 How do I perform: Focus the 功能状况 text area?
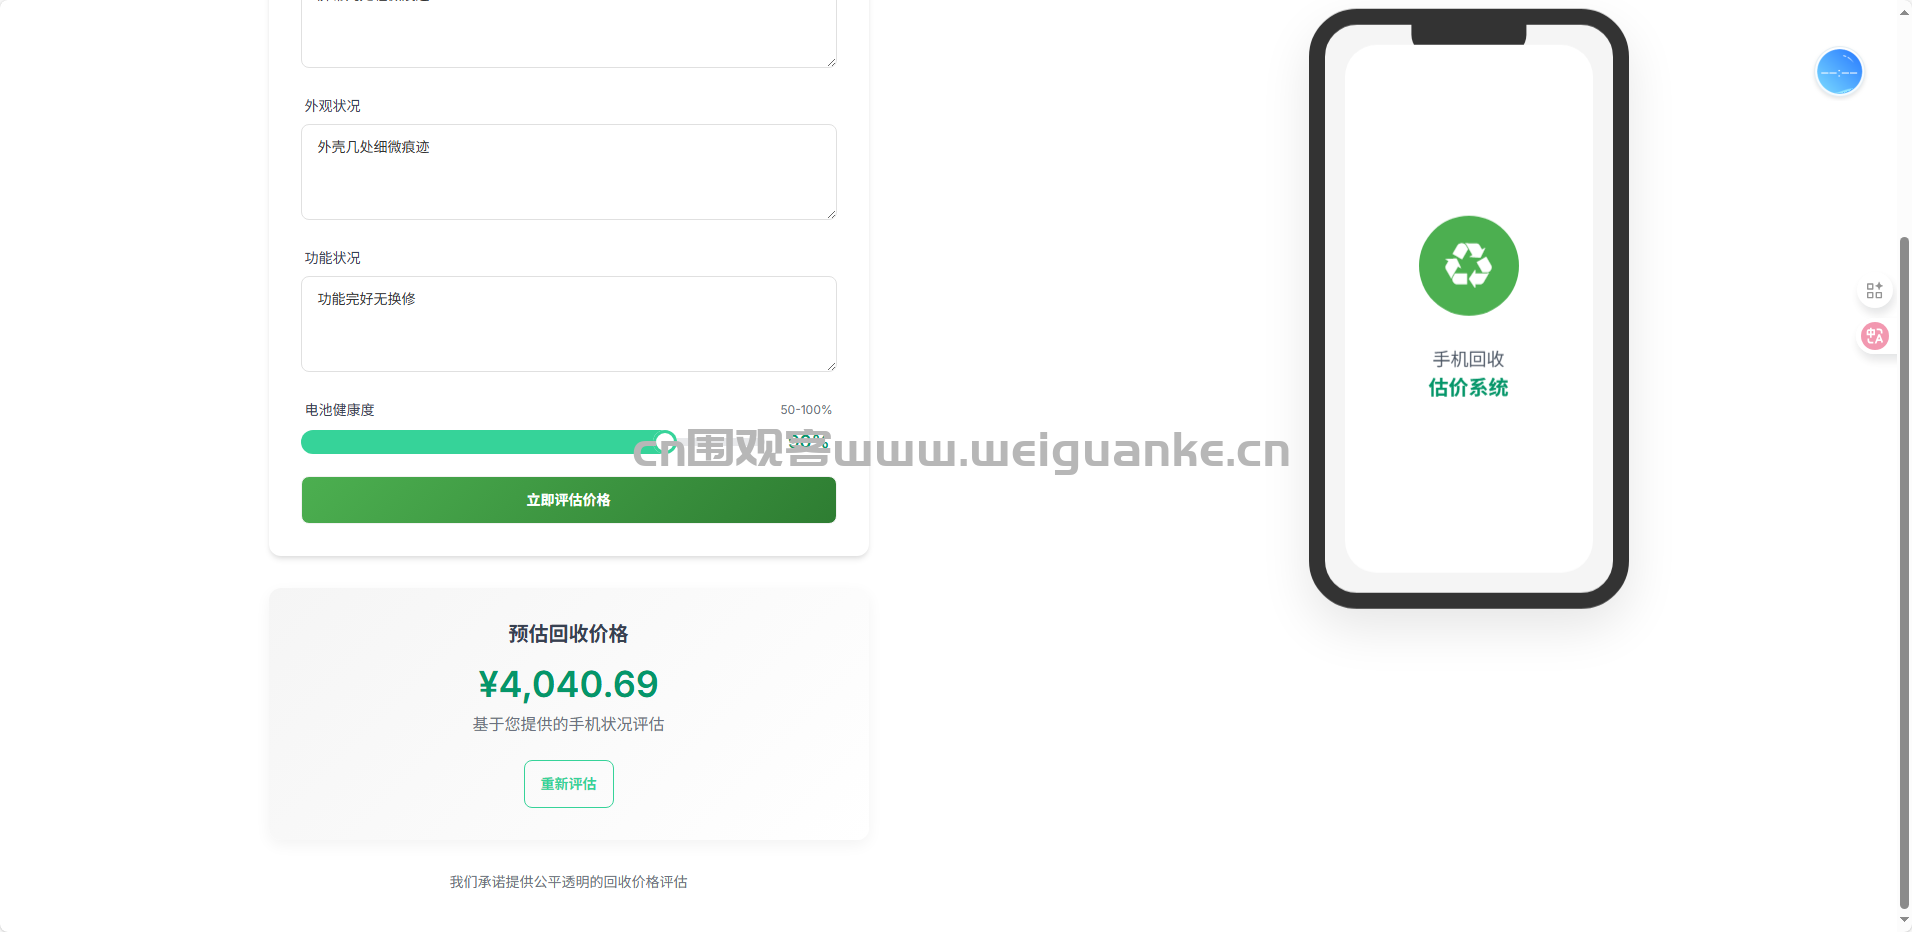point(569,324)
